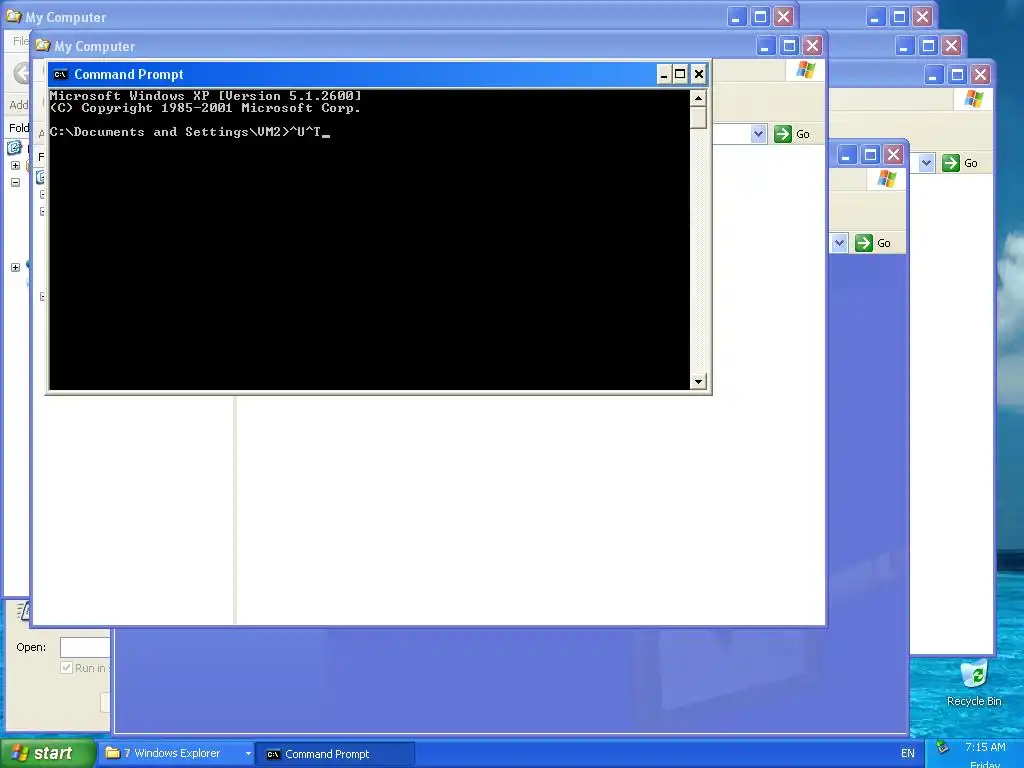Click the 7:15 AM taskbar clock
1024x768 pixels.
(985, 747)
